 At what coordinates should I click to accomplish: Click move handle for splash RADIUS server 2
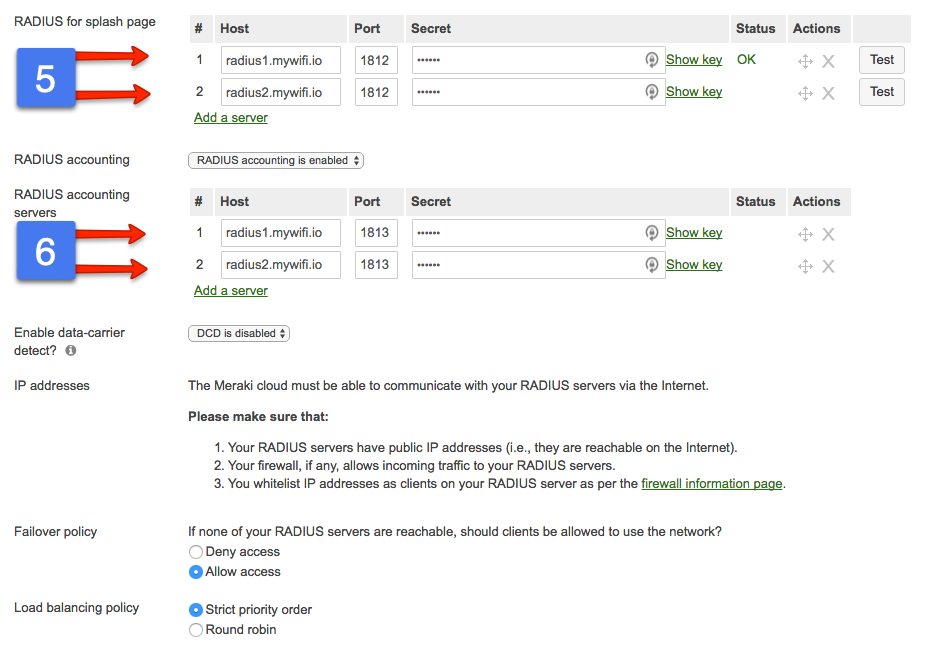(x=805, y=93)
